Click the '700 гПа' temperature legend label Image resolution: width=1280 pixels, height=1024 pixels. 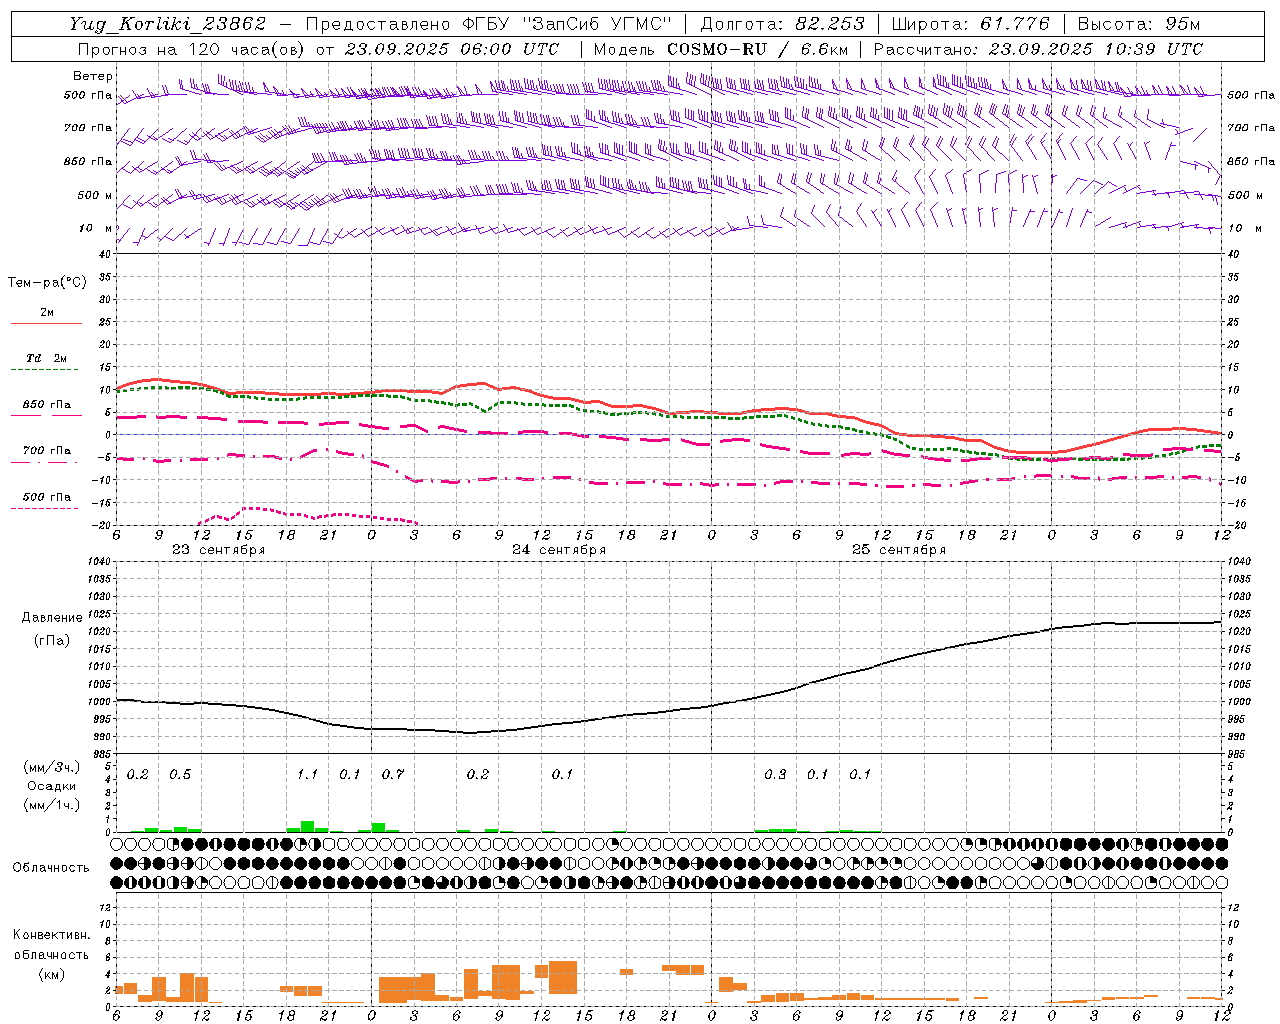[x=47, y=451]
